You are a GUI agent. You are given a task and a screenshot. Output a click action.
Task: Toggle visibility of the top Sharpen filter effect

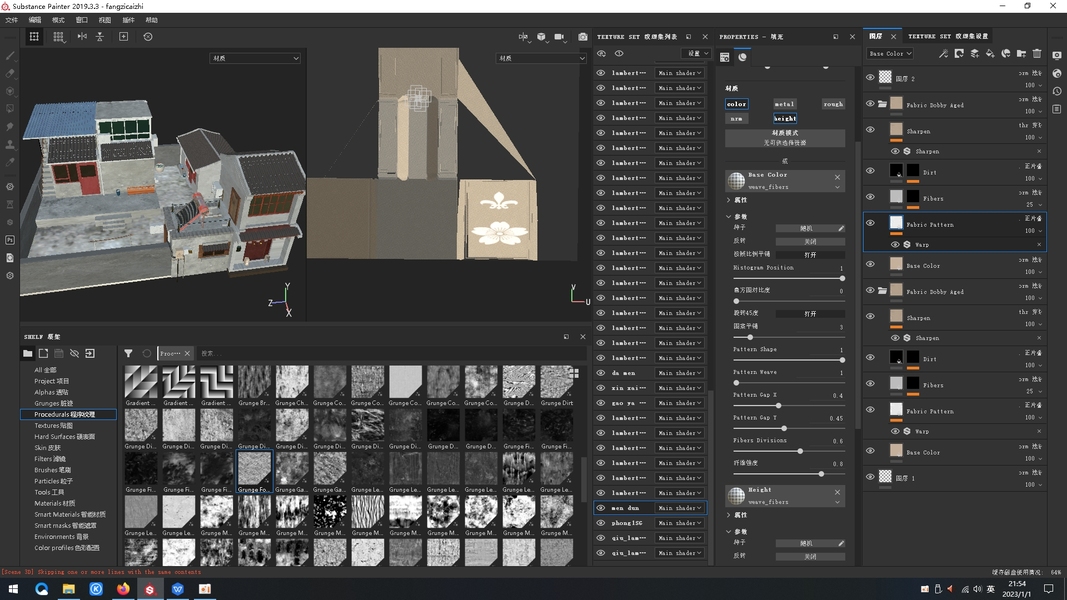pos(895,151)
